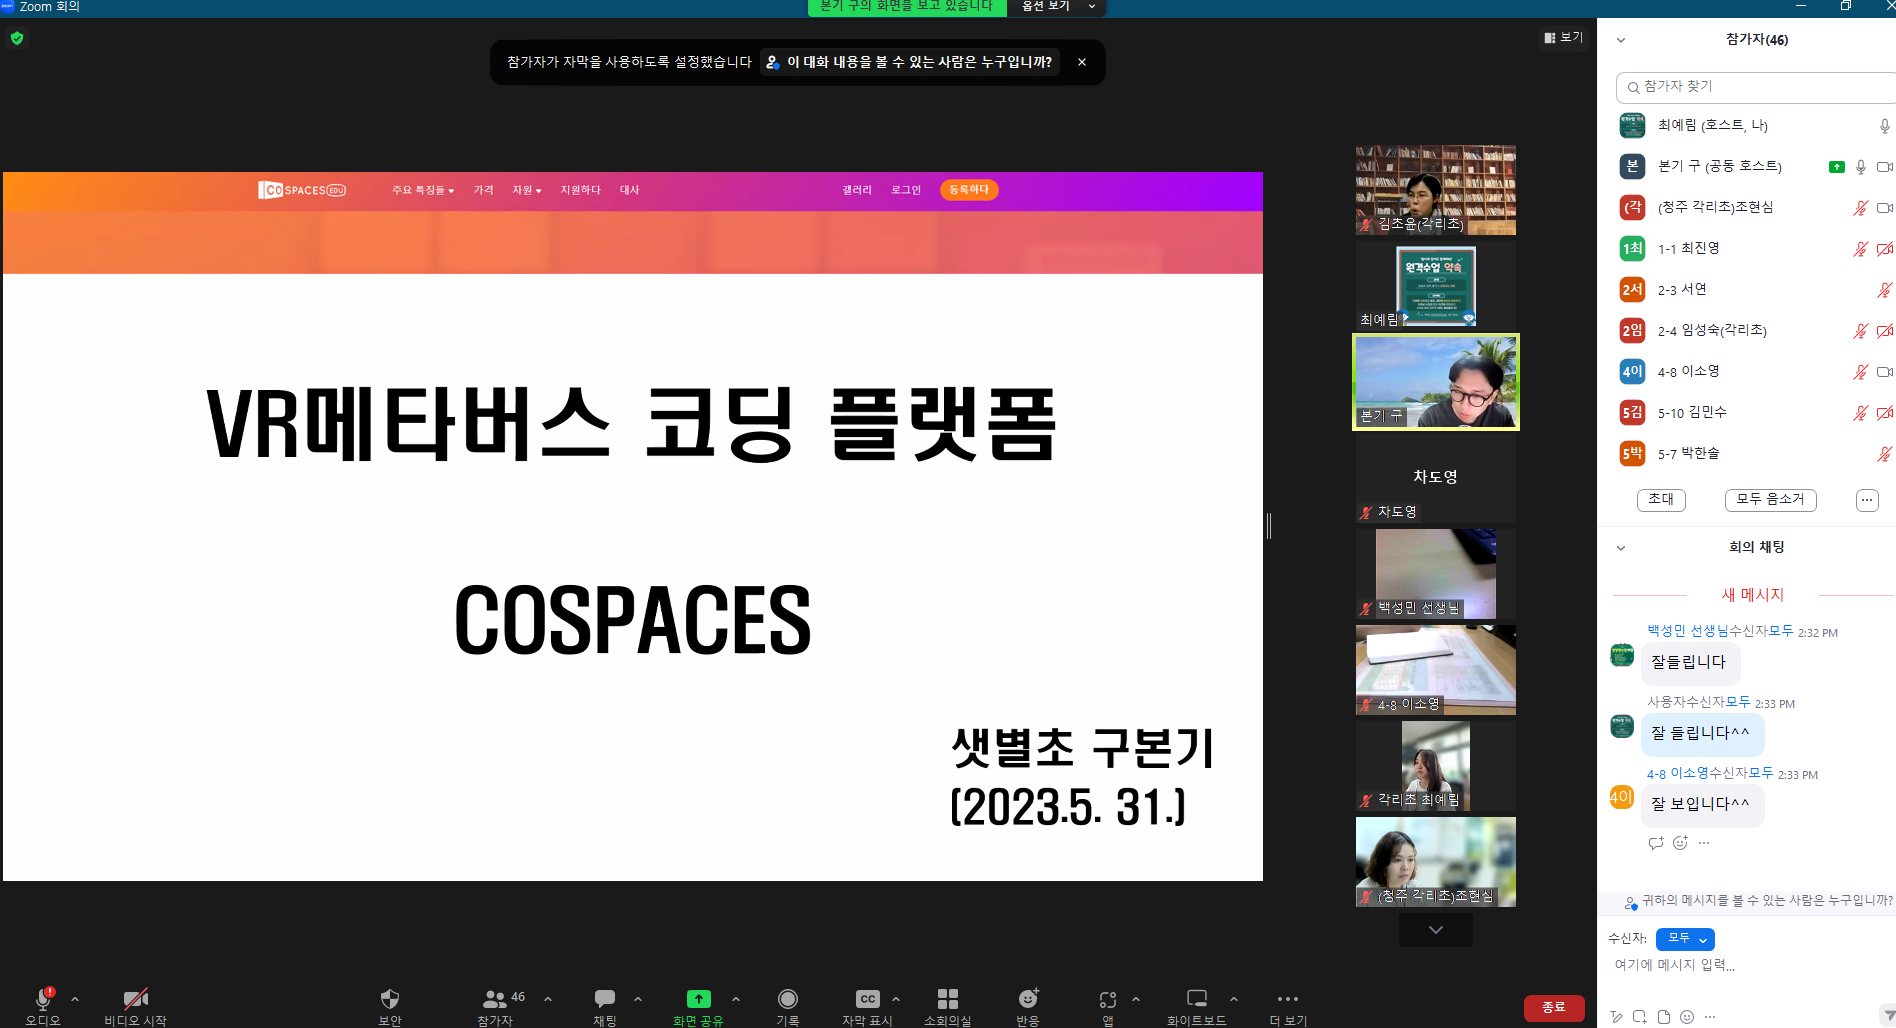
Task: Click the 초대 invite button
Action: [x=1661, y=500]
